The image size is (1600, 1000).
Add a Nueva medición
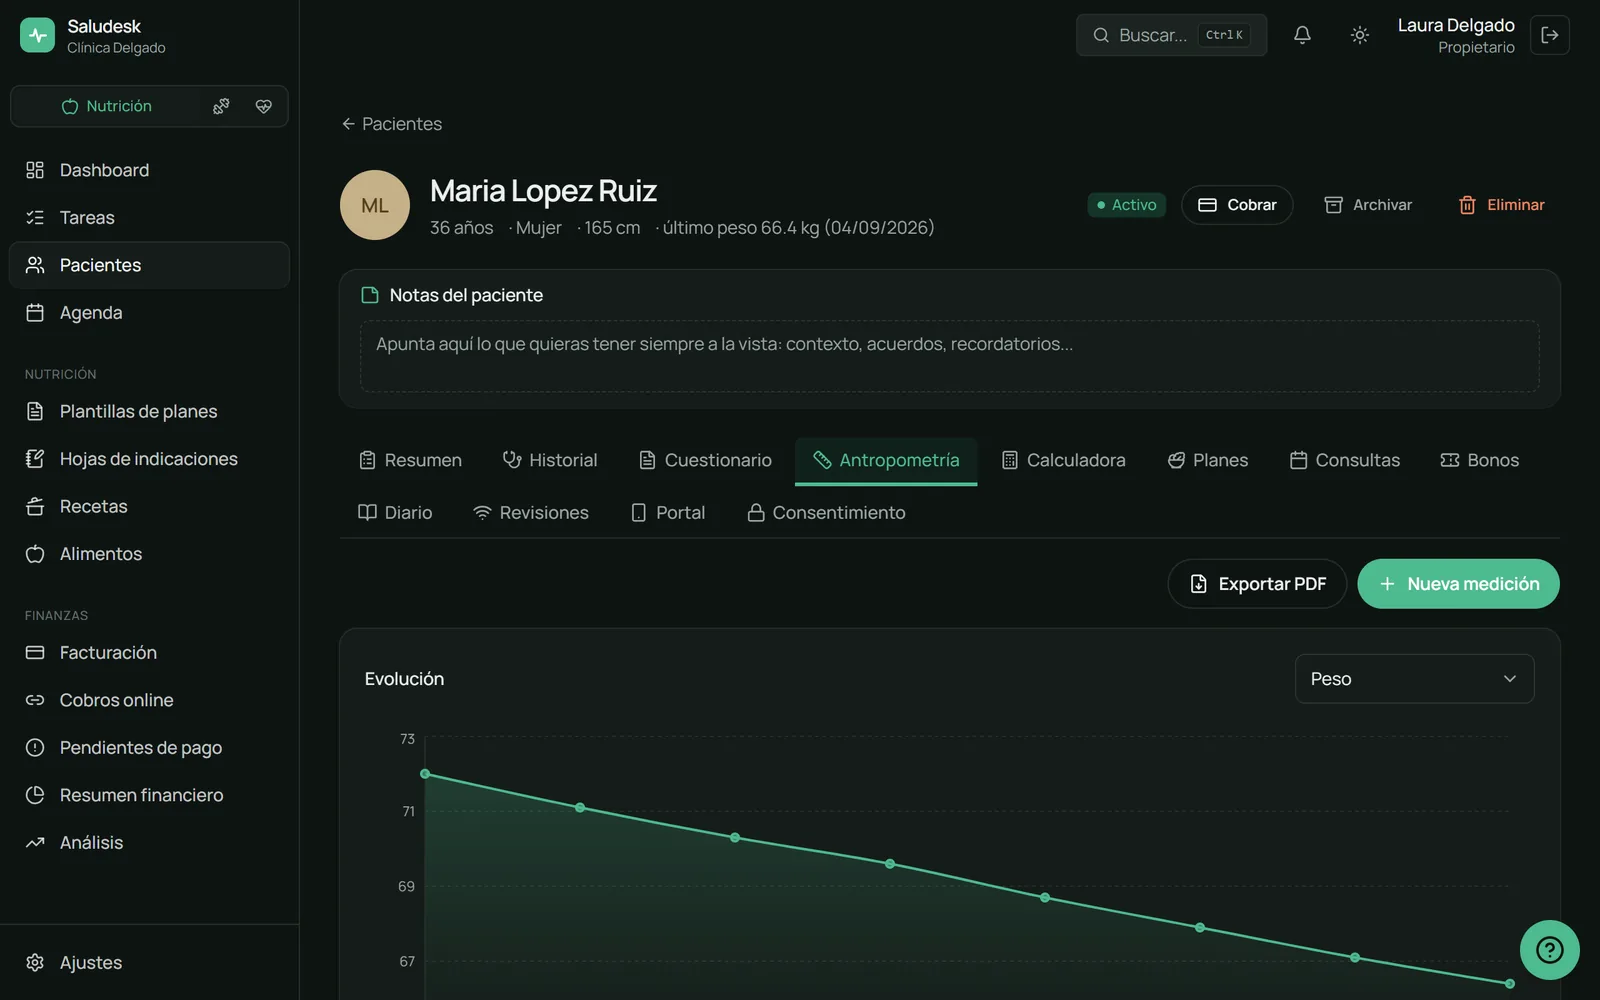coord(1458,584)
